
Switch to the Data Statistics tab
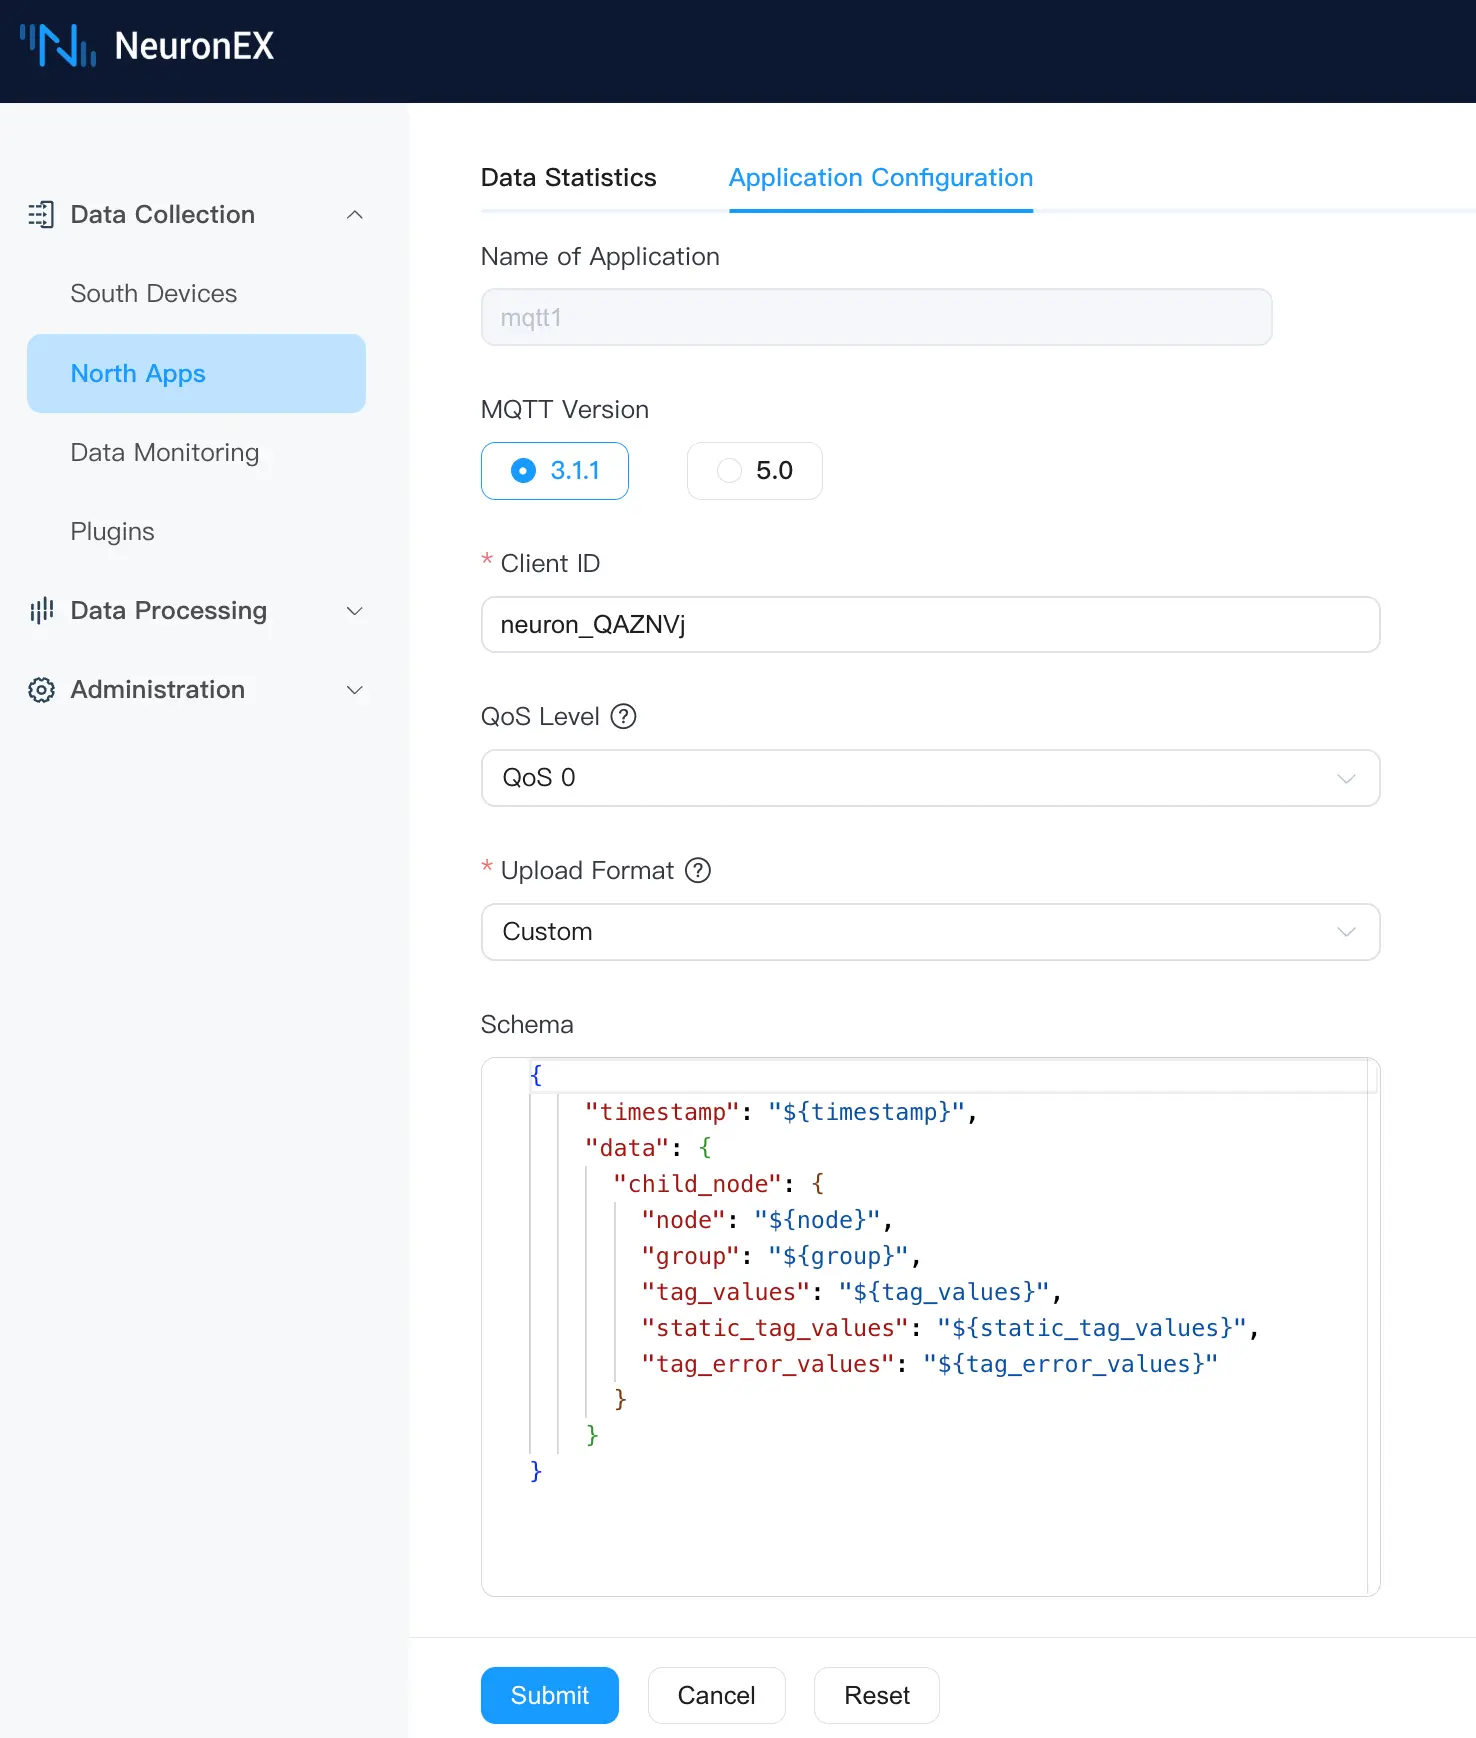[568, 178]
